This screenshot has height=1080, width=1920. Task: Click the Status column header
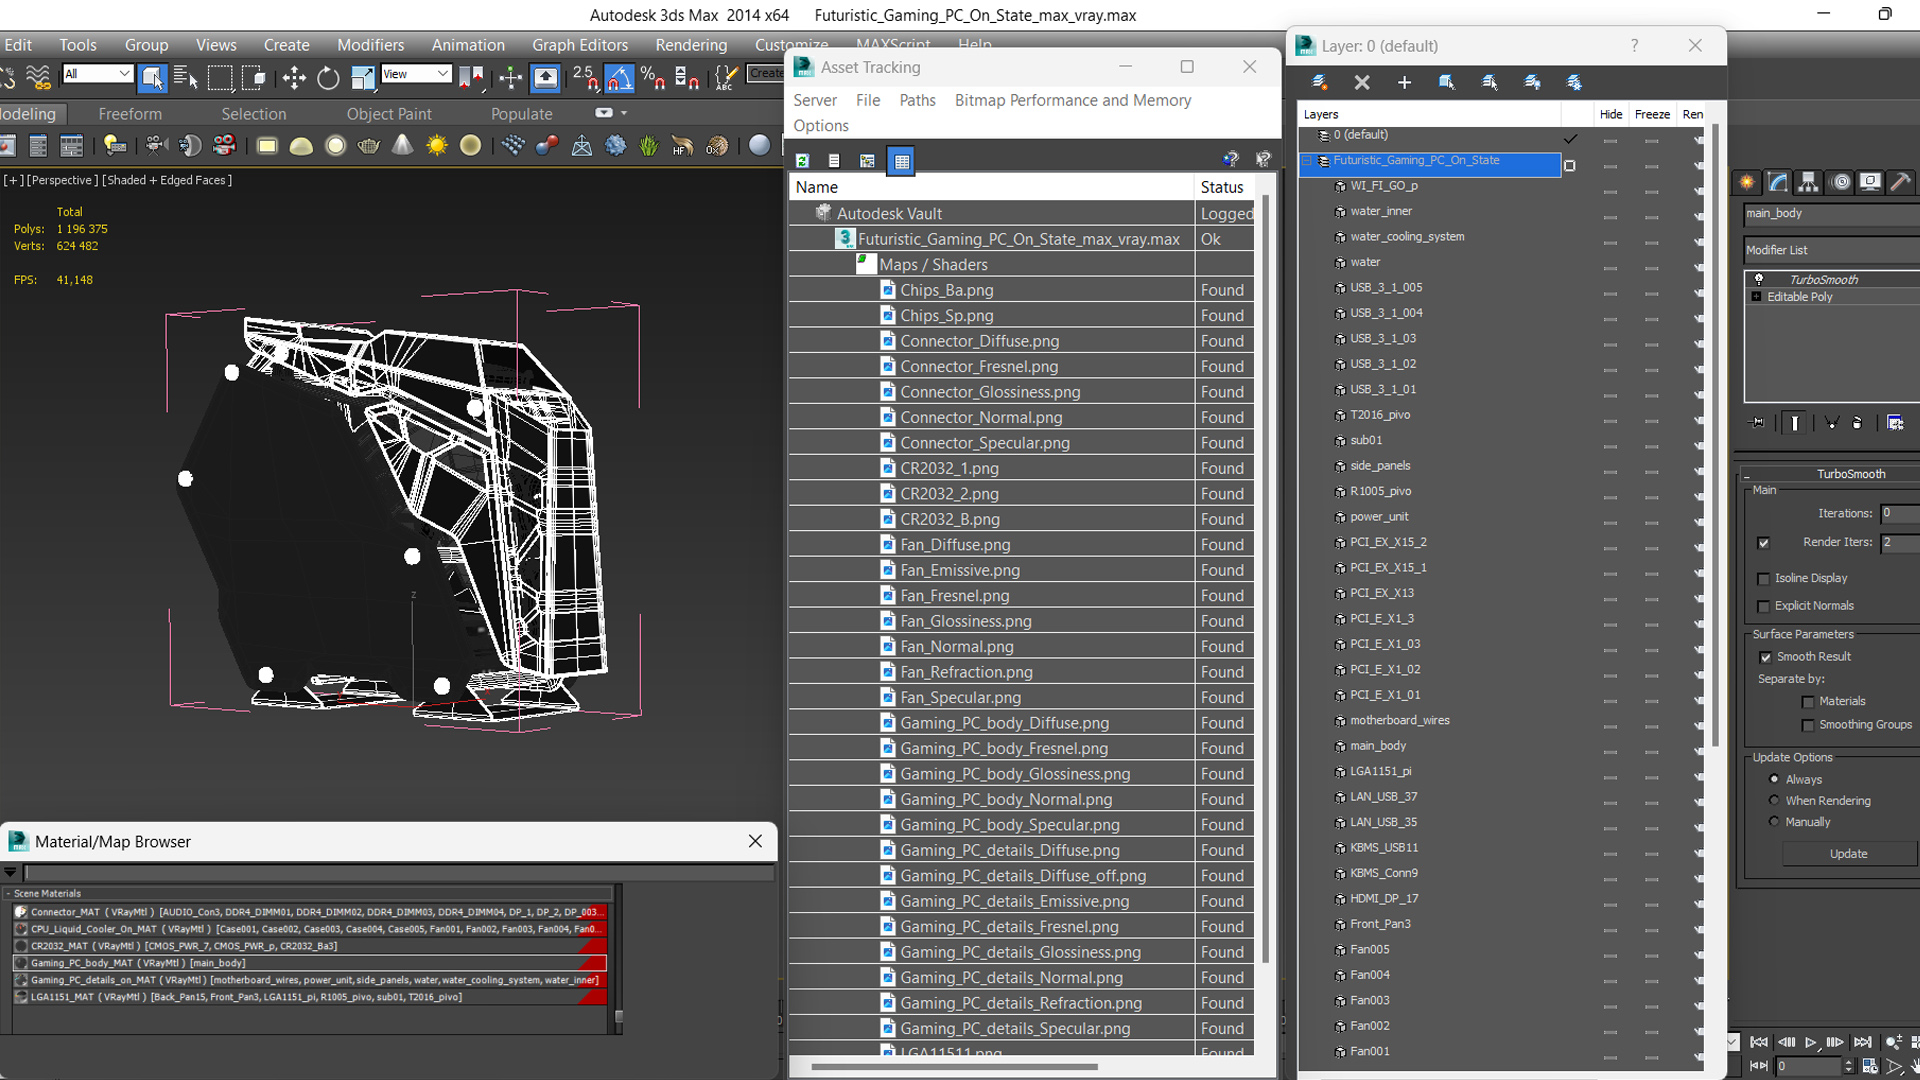[1222, 187]
